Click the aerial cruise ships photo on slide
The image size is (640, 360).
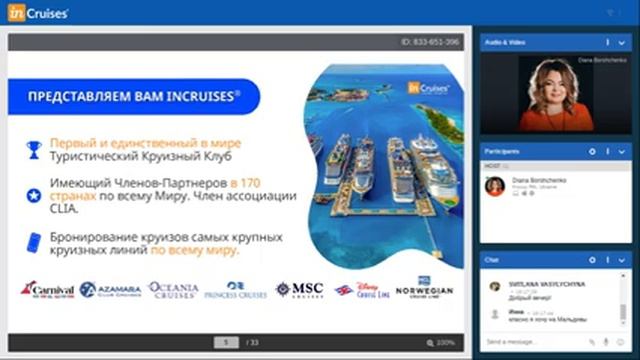(384, 167)
